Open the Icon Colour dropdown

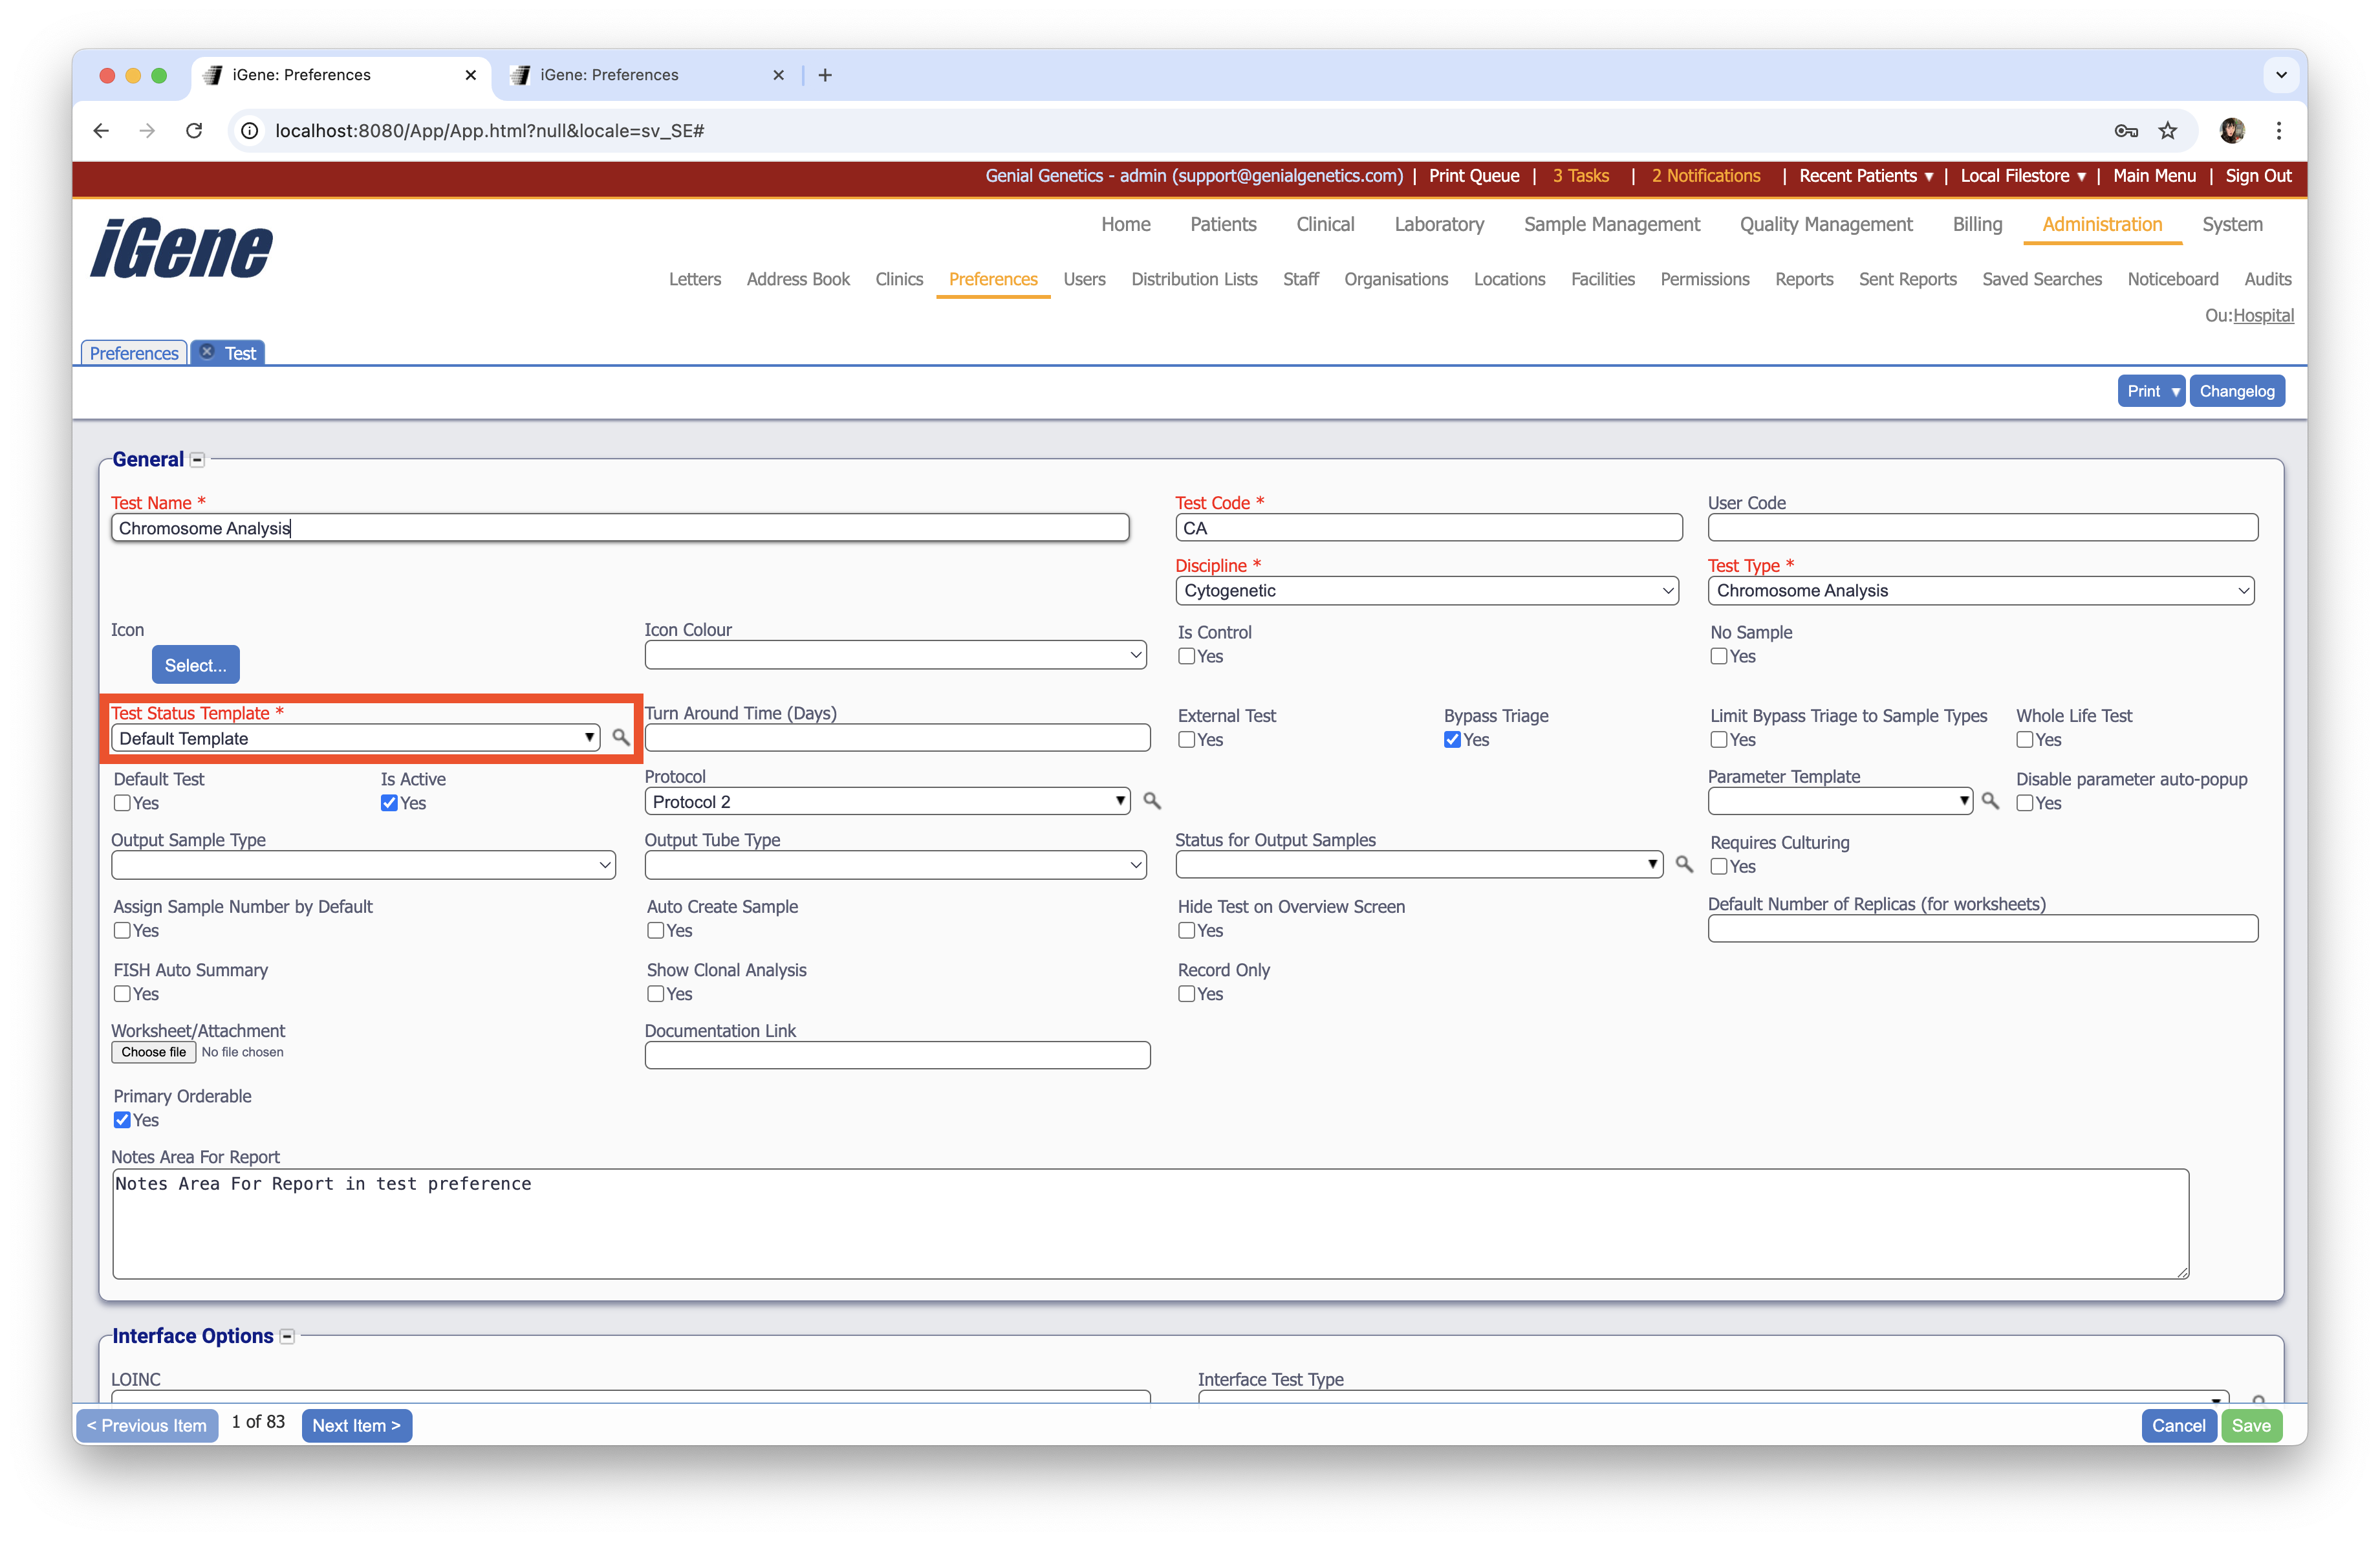895,655
